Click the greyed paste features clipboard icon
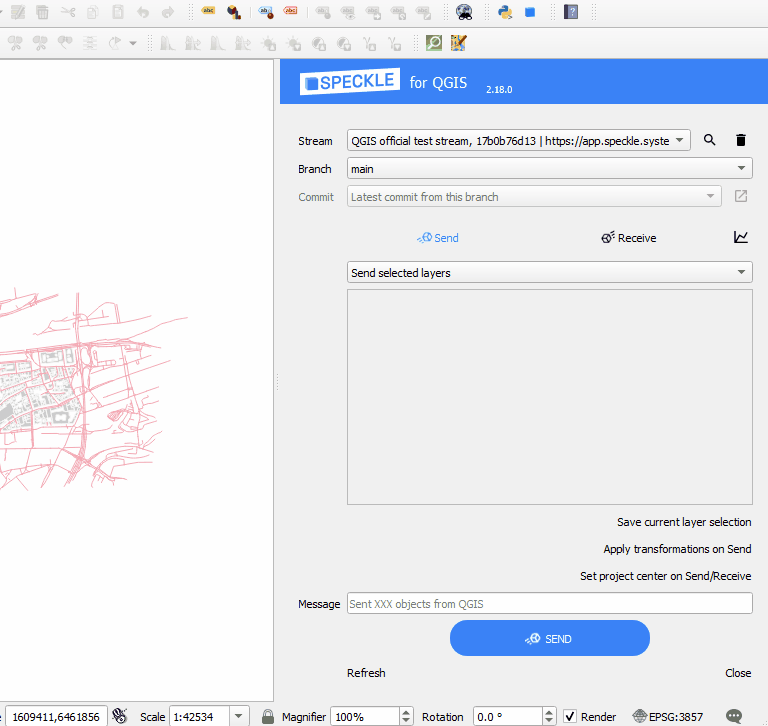The image size is (768, 726). pos(118,12)
